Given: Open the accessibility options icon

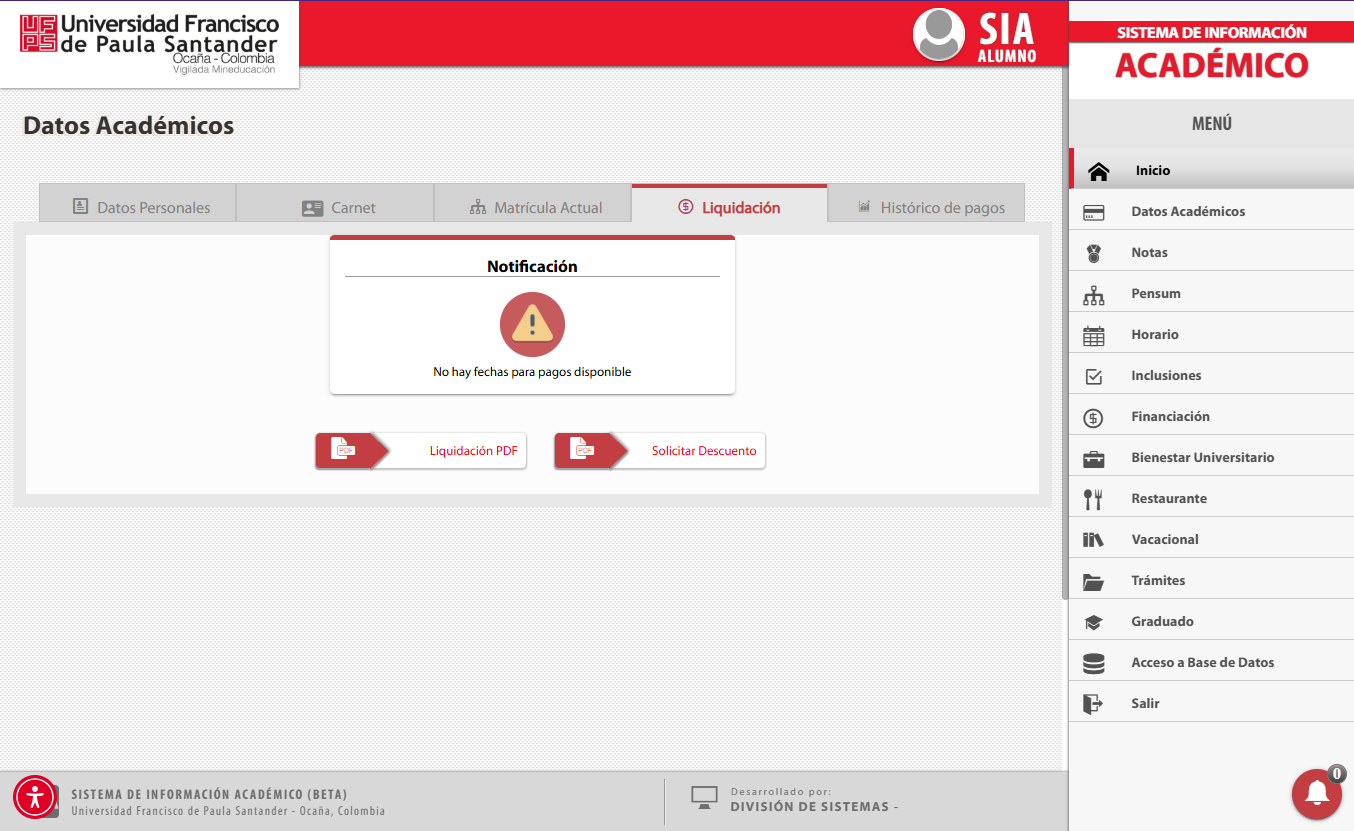Looking at the screenshot, I should pyautogui.click(x=36, y=797).
